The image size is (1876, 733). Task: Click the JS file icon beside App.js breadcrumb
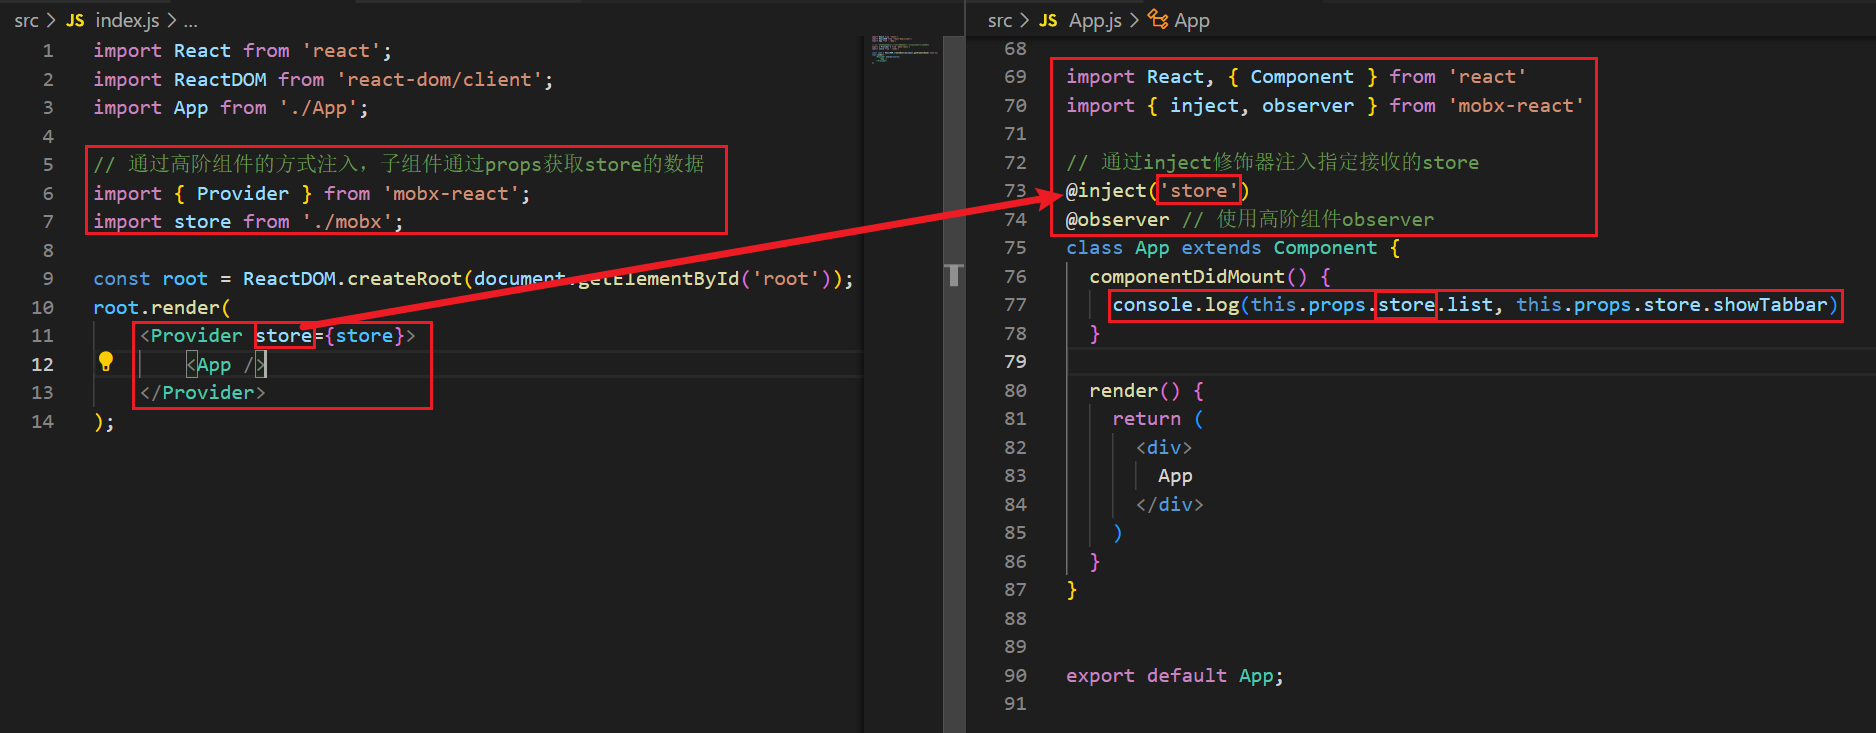tap(1048, 20)
